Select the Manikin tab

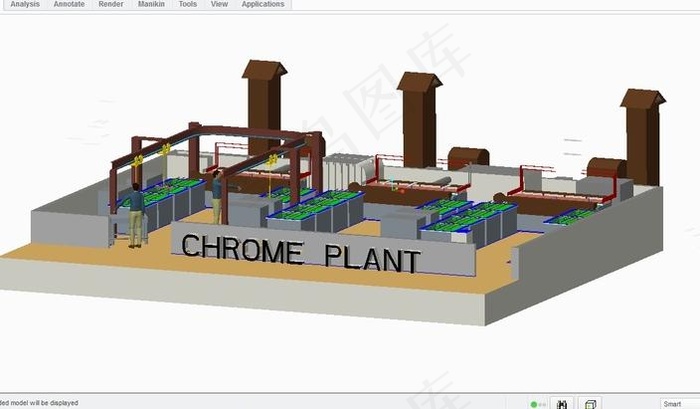151,4
